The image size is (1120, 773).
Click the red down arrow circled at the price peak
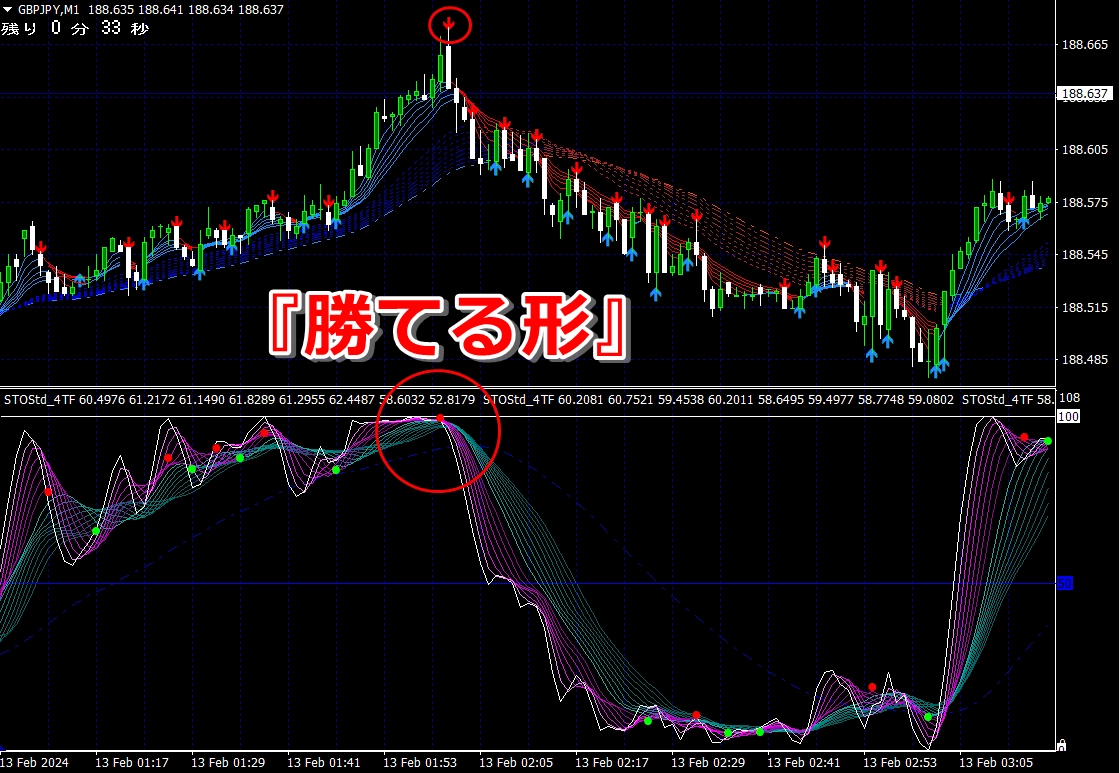pos(449,23)
